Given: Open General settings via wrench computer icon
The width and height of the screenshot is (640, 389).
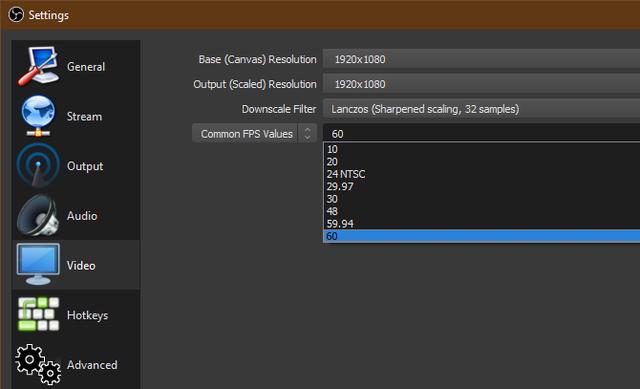Looking at the screenshot, I should [x=39, y=66].
